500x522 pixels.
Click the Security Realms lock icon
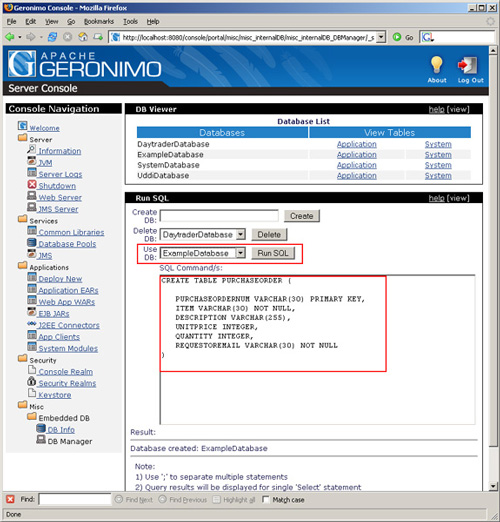[32, 381]
